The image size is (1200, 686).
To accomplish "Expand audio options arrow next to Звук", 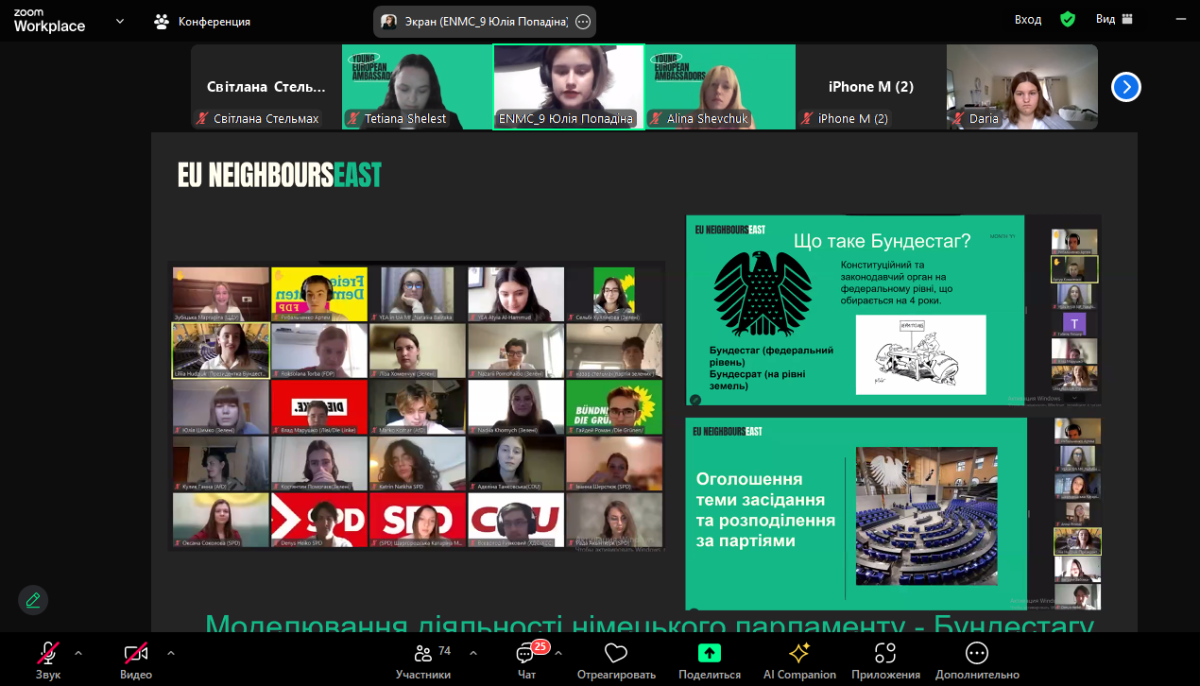I will coord(78,653).
